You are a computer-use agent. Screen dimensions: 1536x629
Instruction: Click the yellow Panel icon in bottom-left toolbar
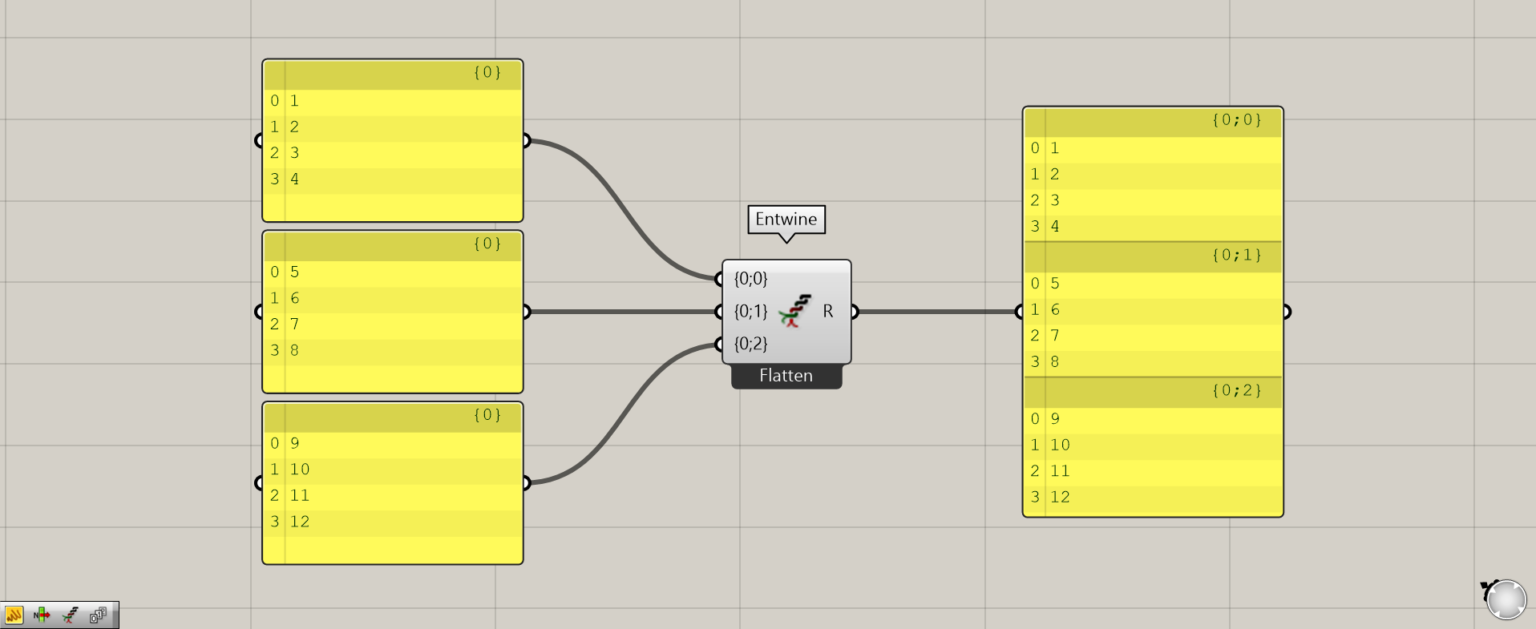point(14,615)
